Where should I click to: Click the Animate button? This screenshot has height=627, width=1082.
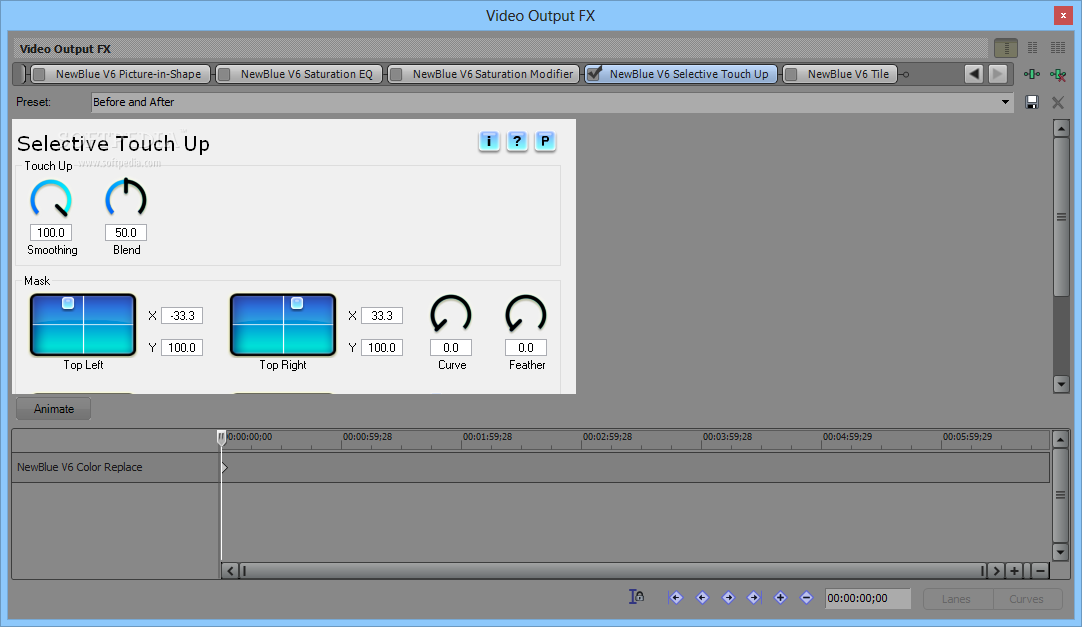pos(54,408)
